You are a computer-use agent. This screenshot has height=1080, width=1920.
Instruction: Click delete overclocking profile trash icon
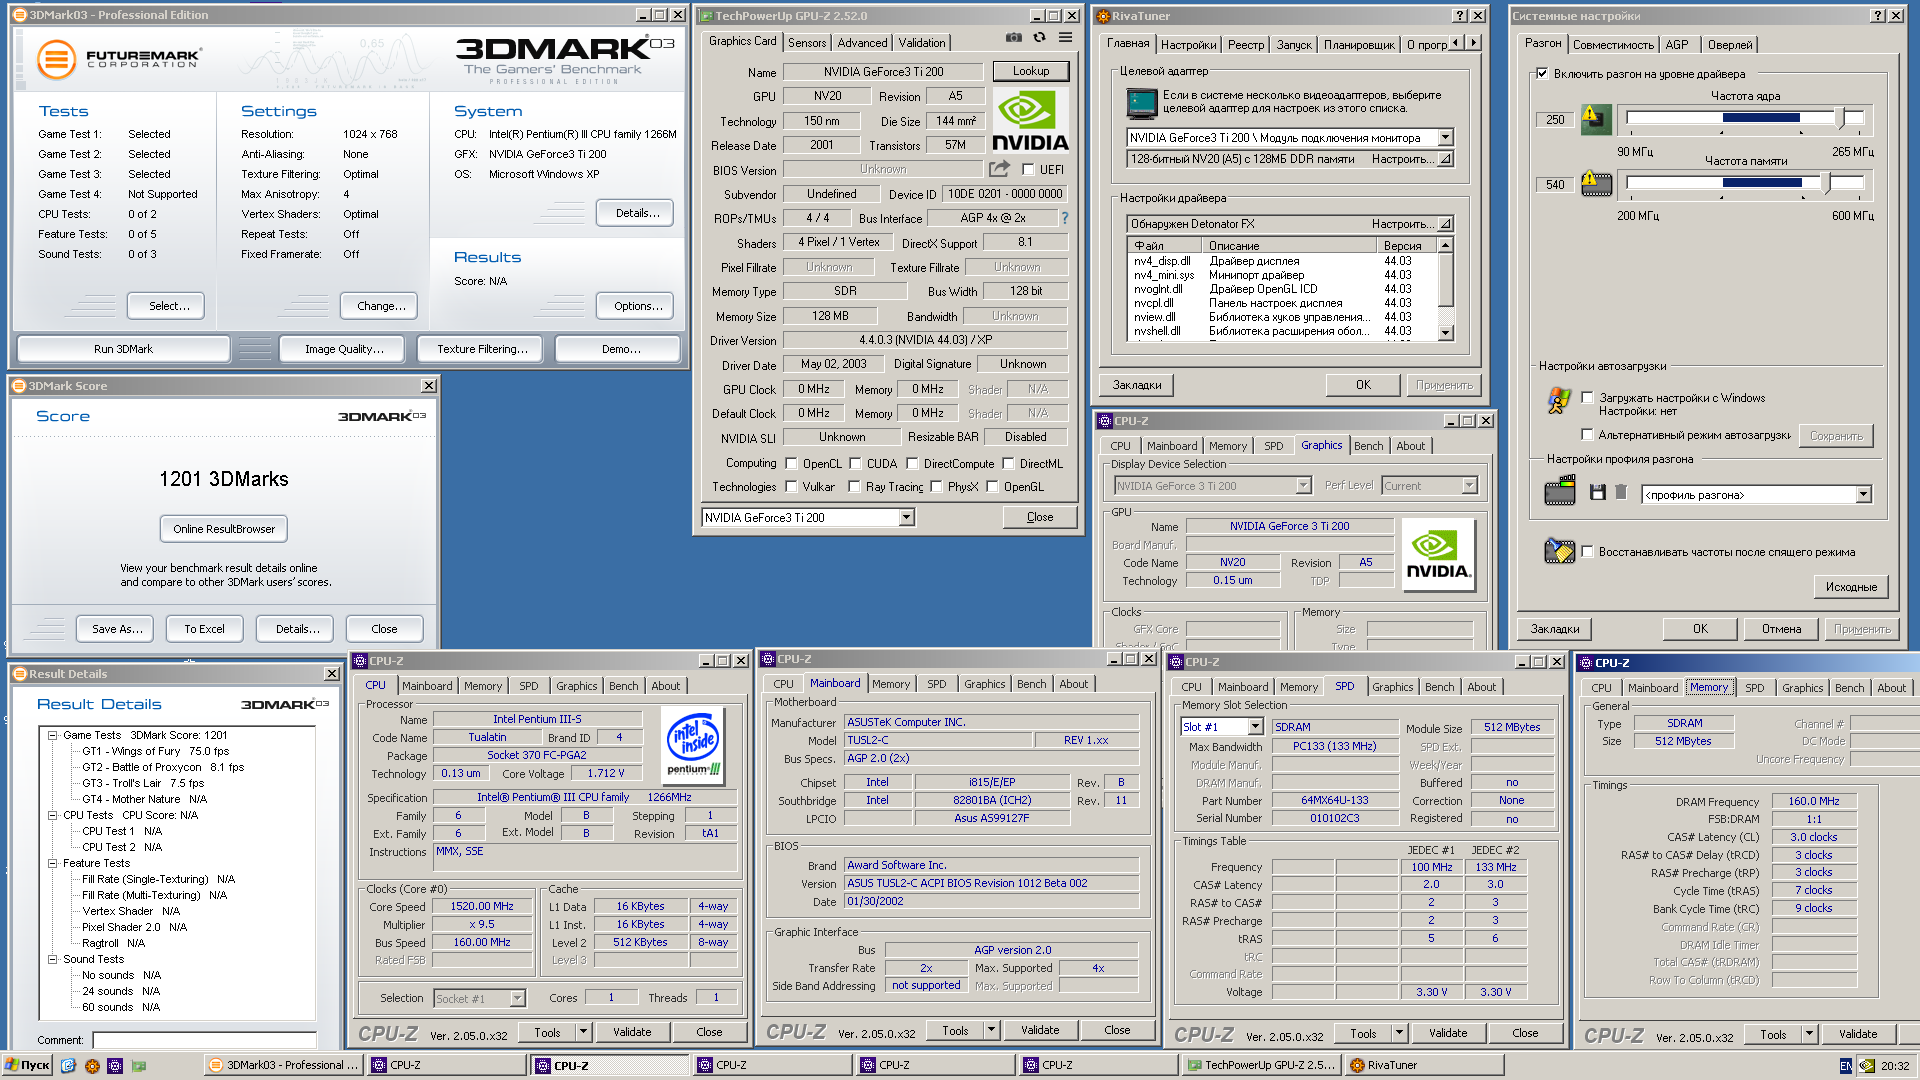[x=1621, y=492]
